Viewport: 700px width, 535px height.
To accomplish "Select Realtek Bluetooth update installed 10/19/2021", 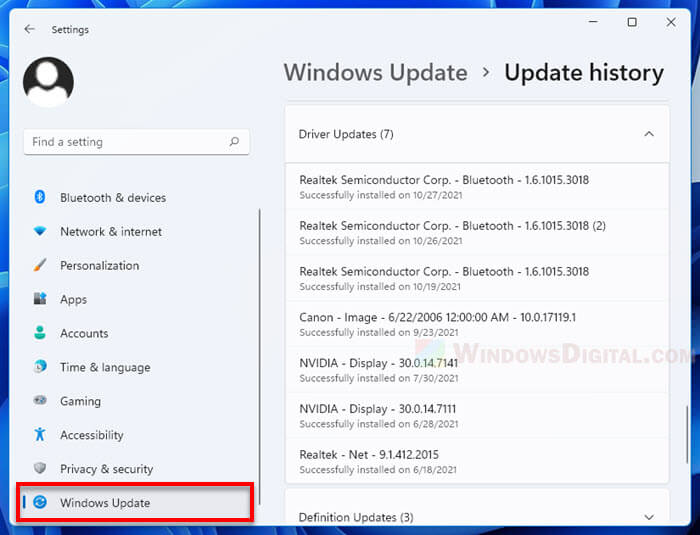I will point(477,278).
